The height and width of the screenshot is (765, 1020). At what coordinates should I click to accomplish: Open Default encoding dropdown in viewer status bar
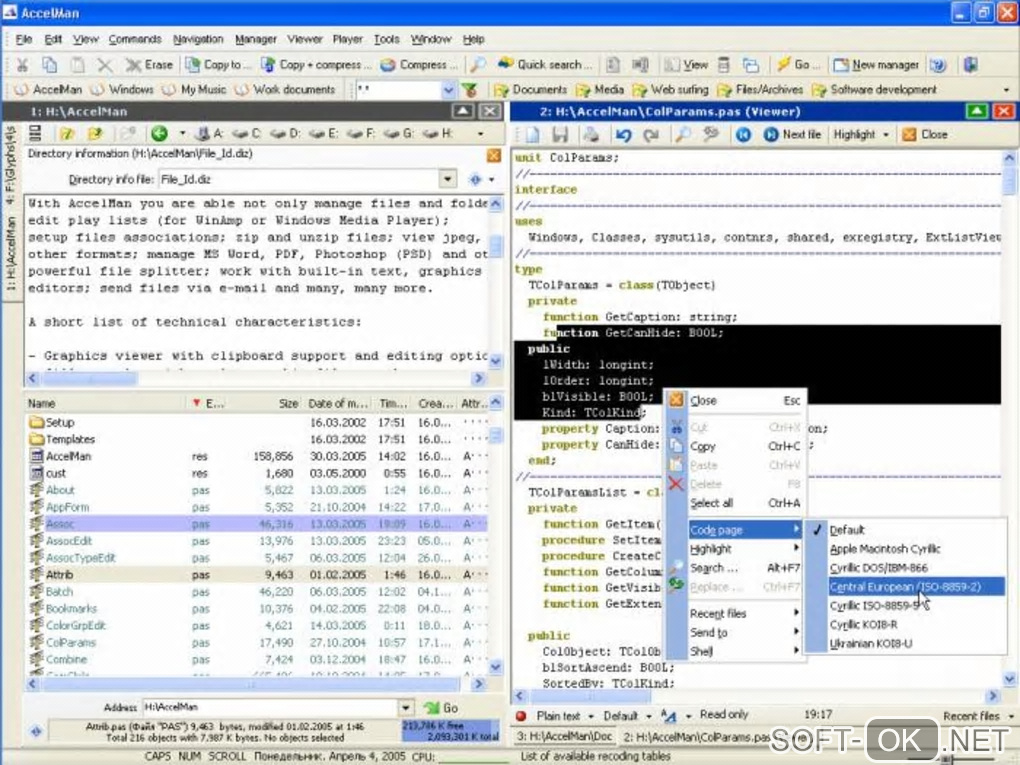point(627,716)
